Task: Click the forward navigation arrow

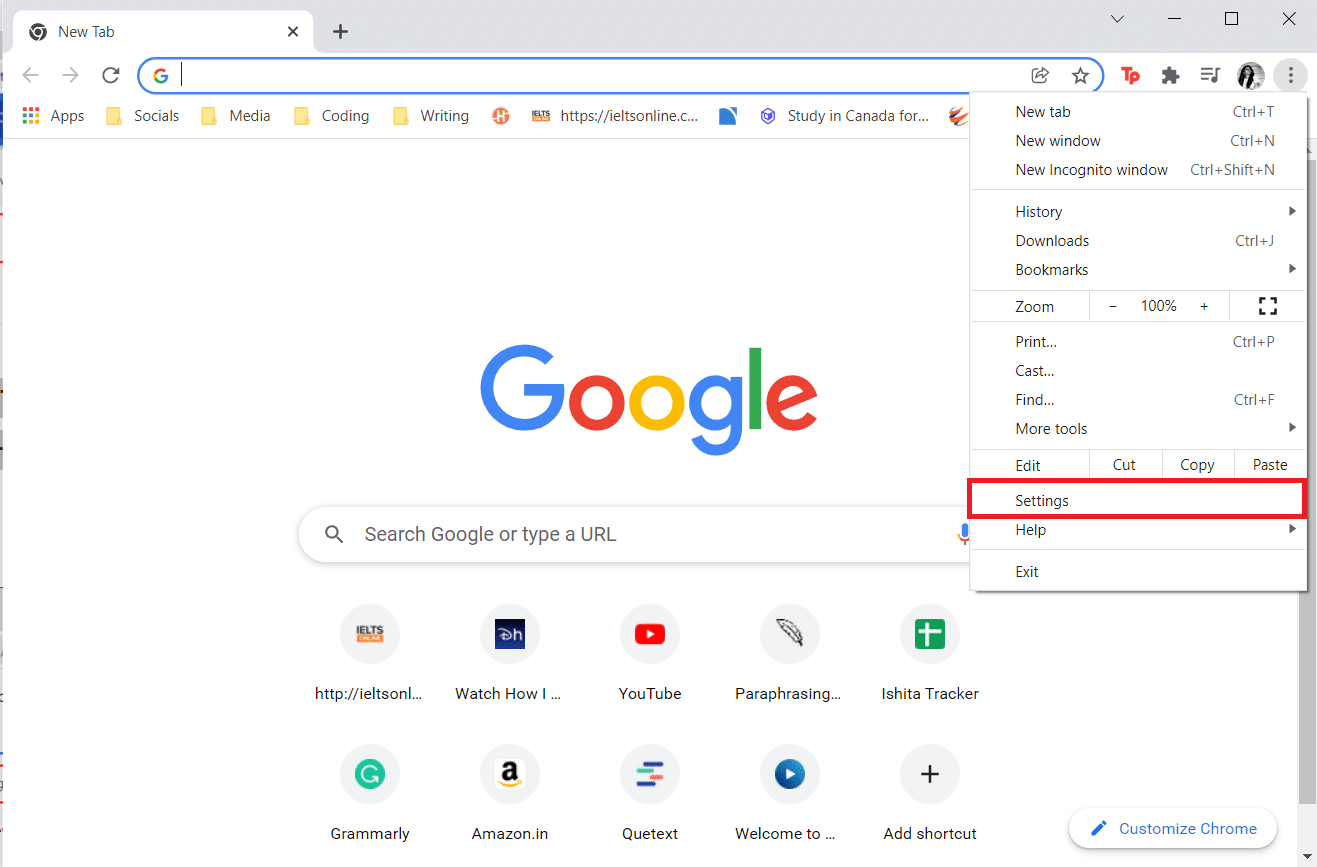Action: [x=70, y=75]
